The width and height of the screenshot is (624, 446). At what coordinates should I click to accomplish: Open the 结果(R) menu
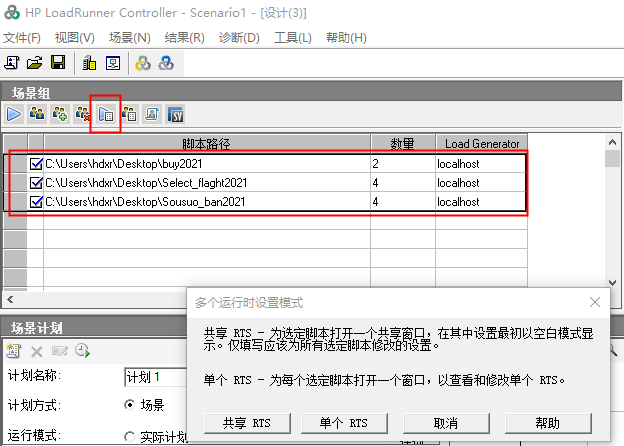185,38
